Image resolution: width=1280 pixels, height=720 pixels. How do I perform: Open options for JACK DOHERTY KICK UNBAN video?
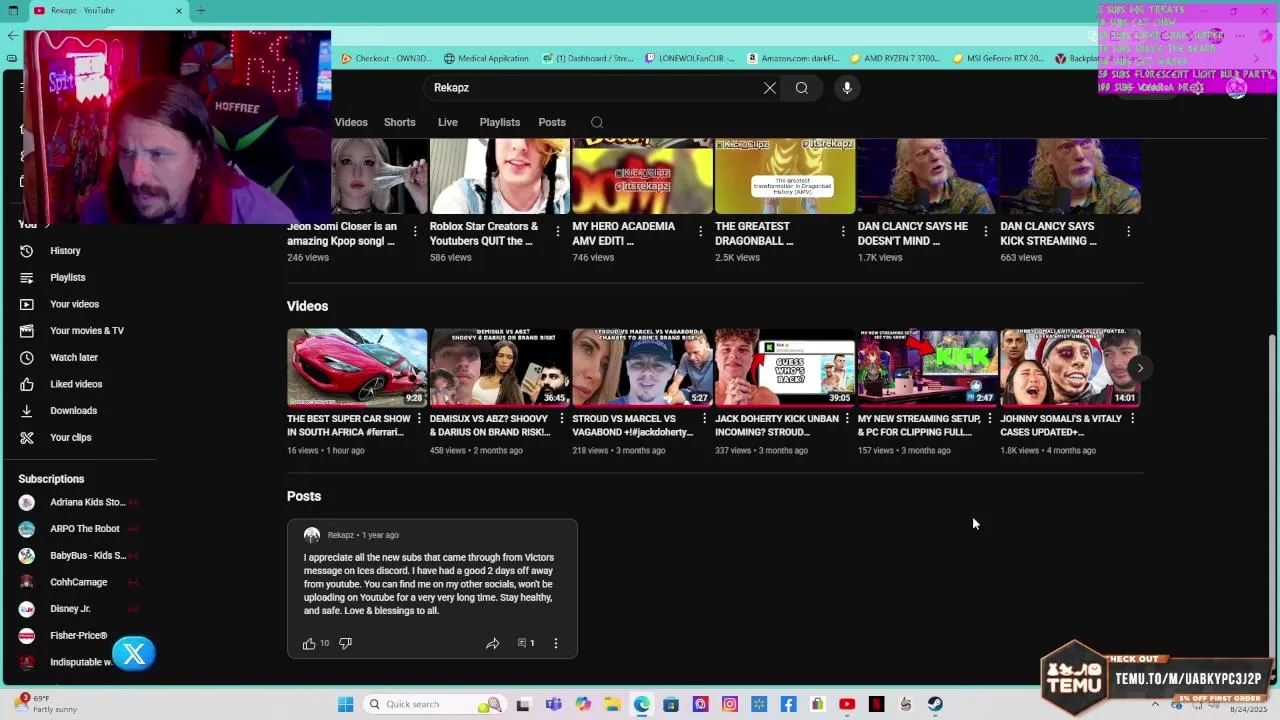(x=847, y=419)
